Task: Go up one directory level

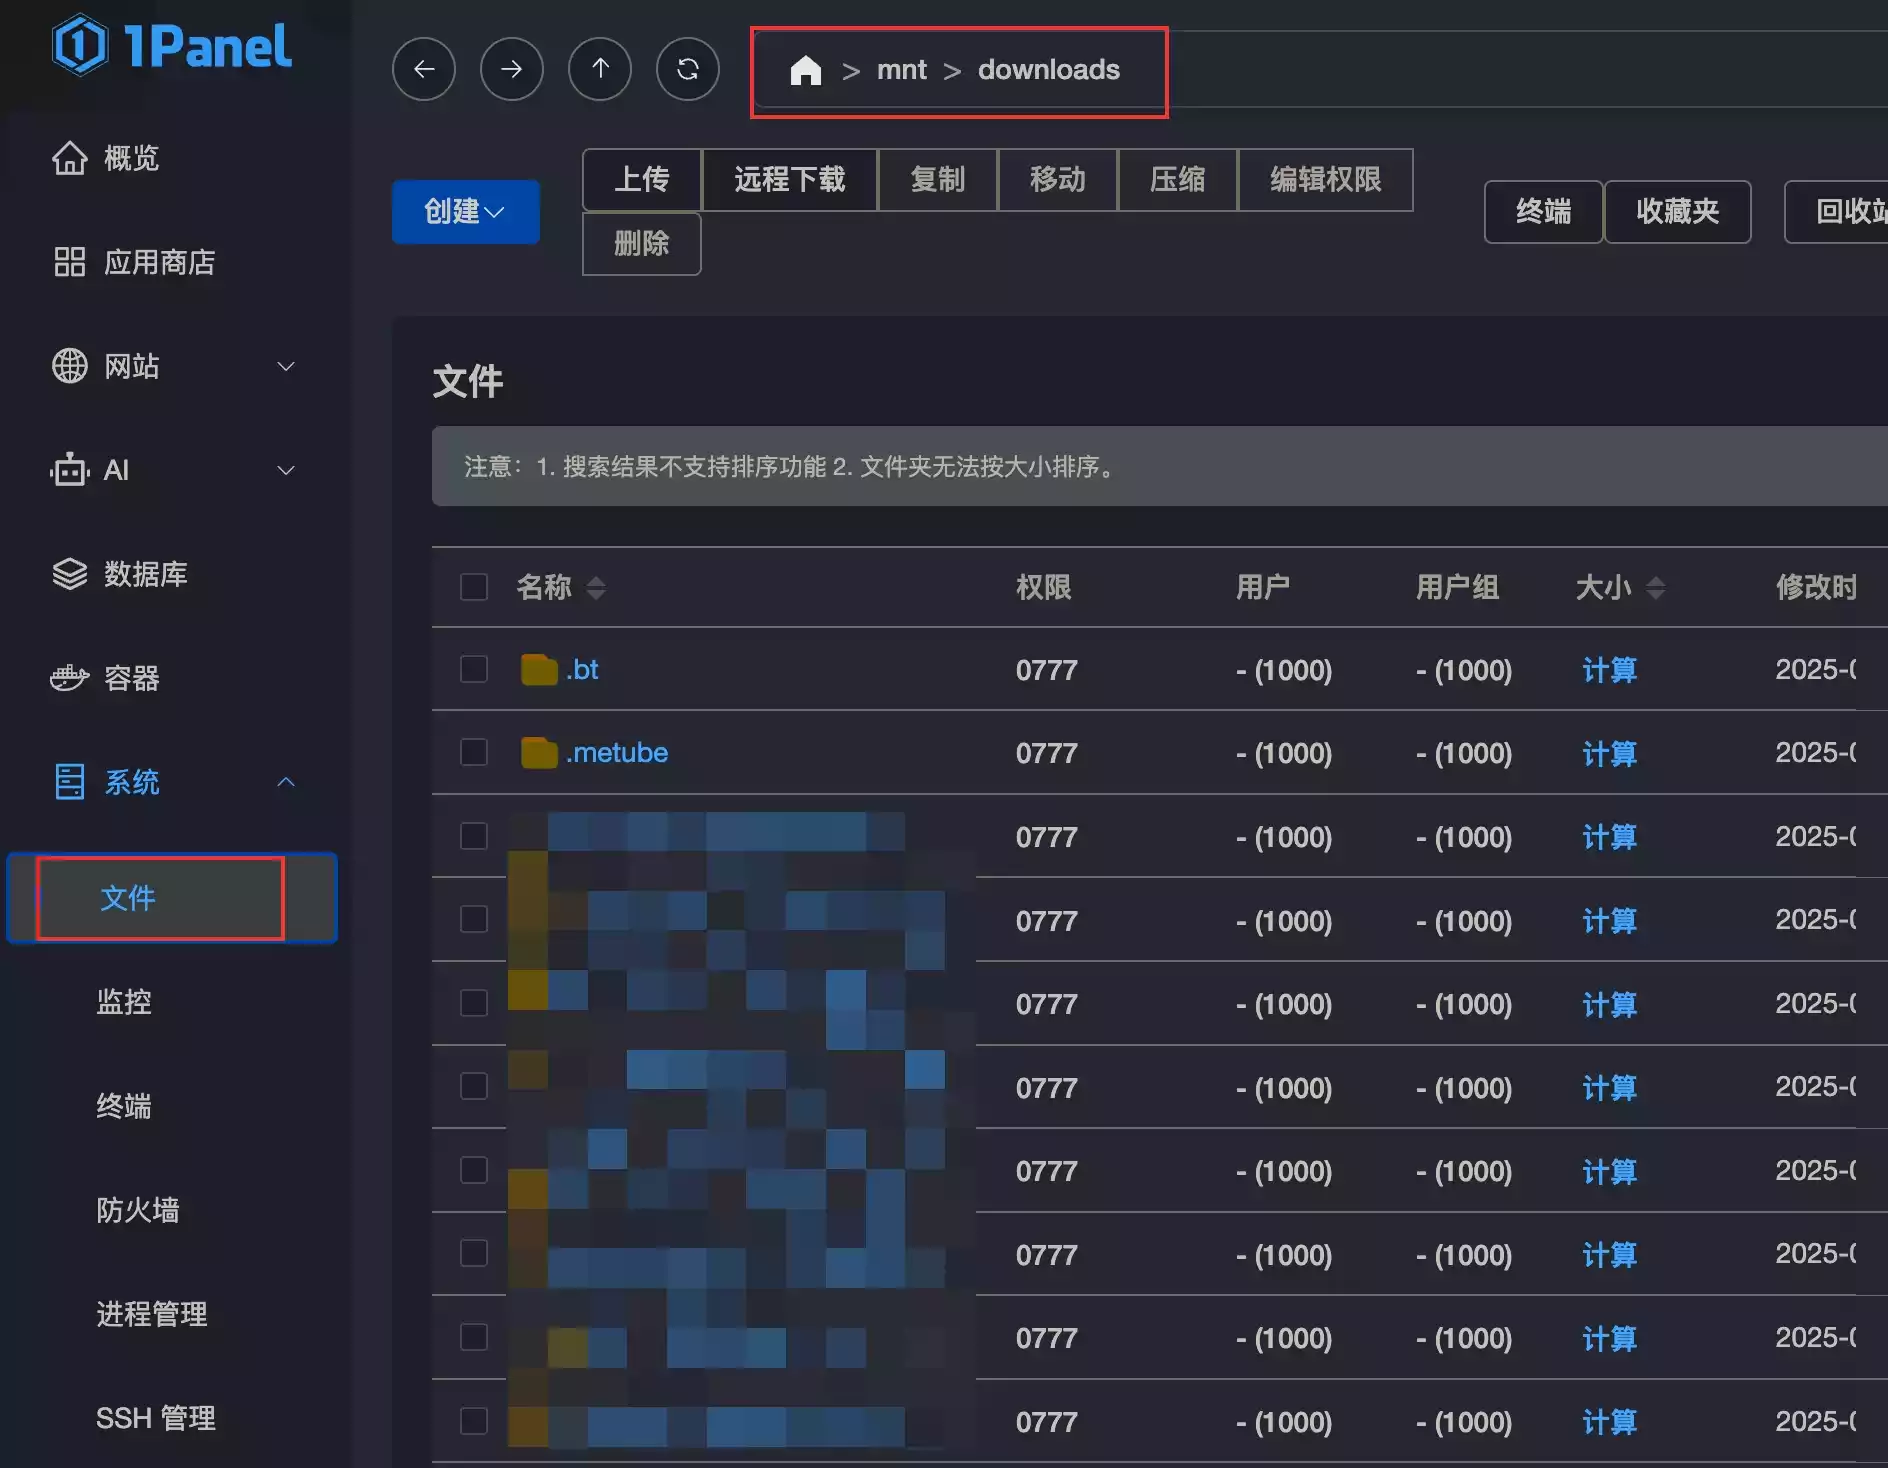Action: (x=600, y=69)
